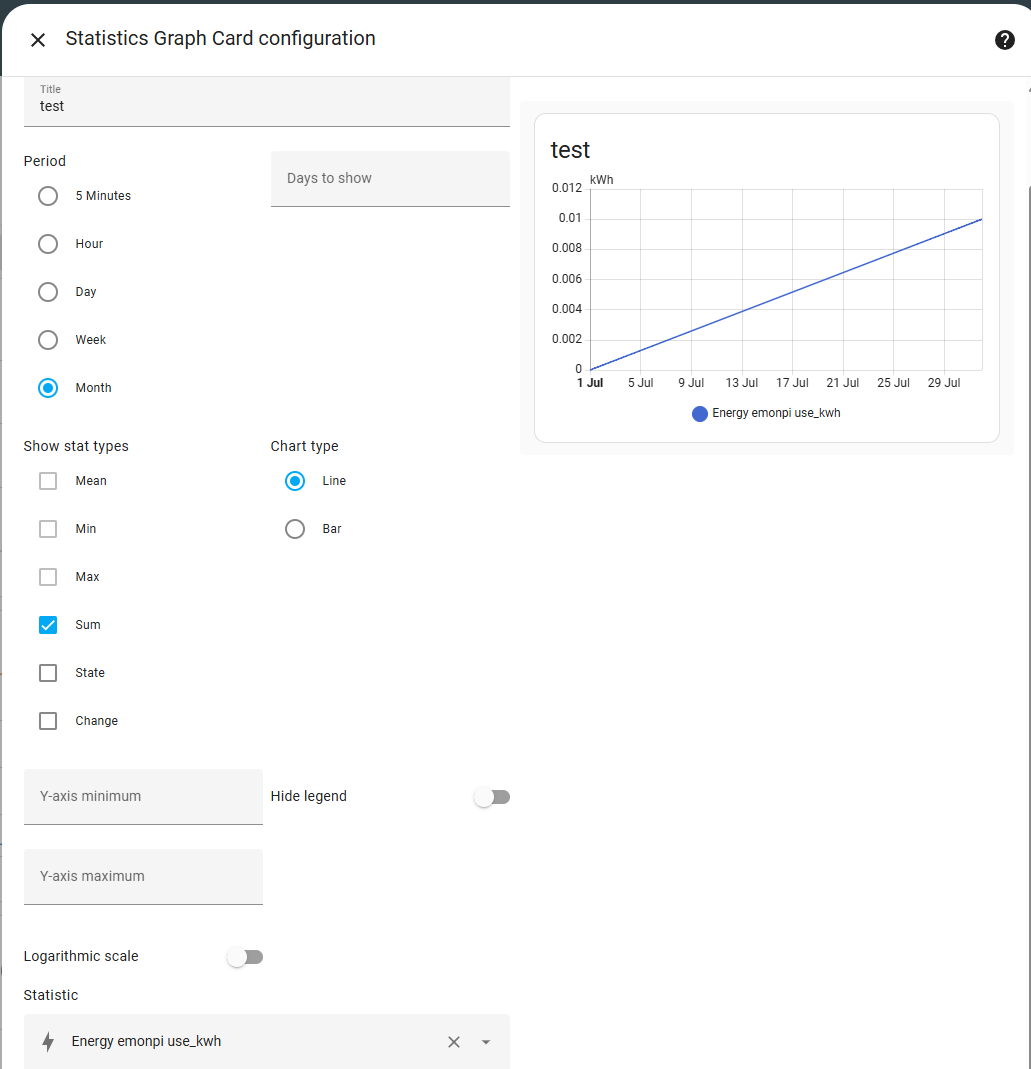Uncheck the Sum stat type
This screenshot has width=1031, height=1069.
[x=48, y=625]
